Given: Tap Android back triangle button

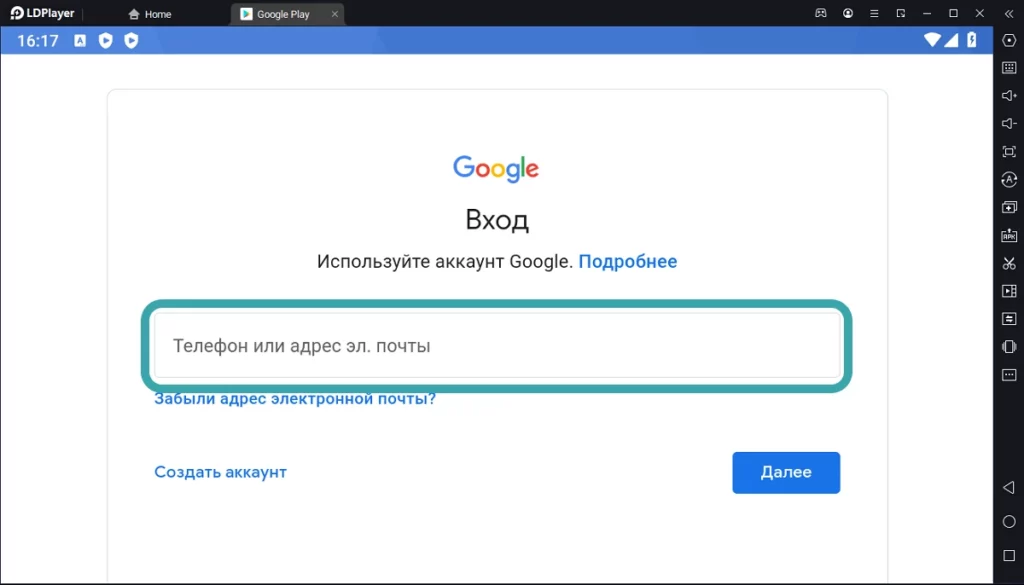Looking at the screenshot, I should [1009, 487].
